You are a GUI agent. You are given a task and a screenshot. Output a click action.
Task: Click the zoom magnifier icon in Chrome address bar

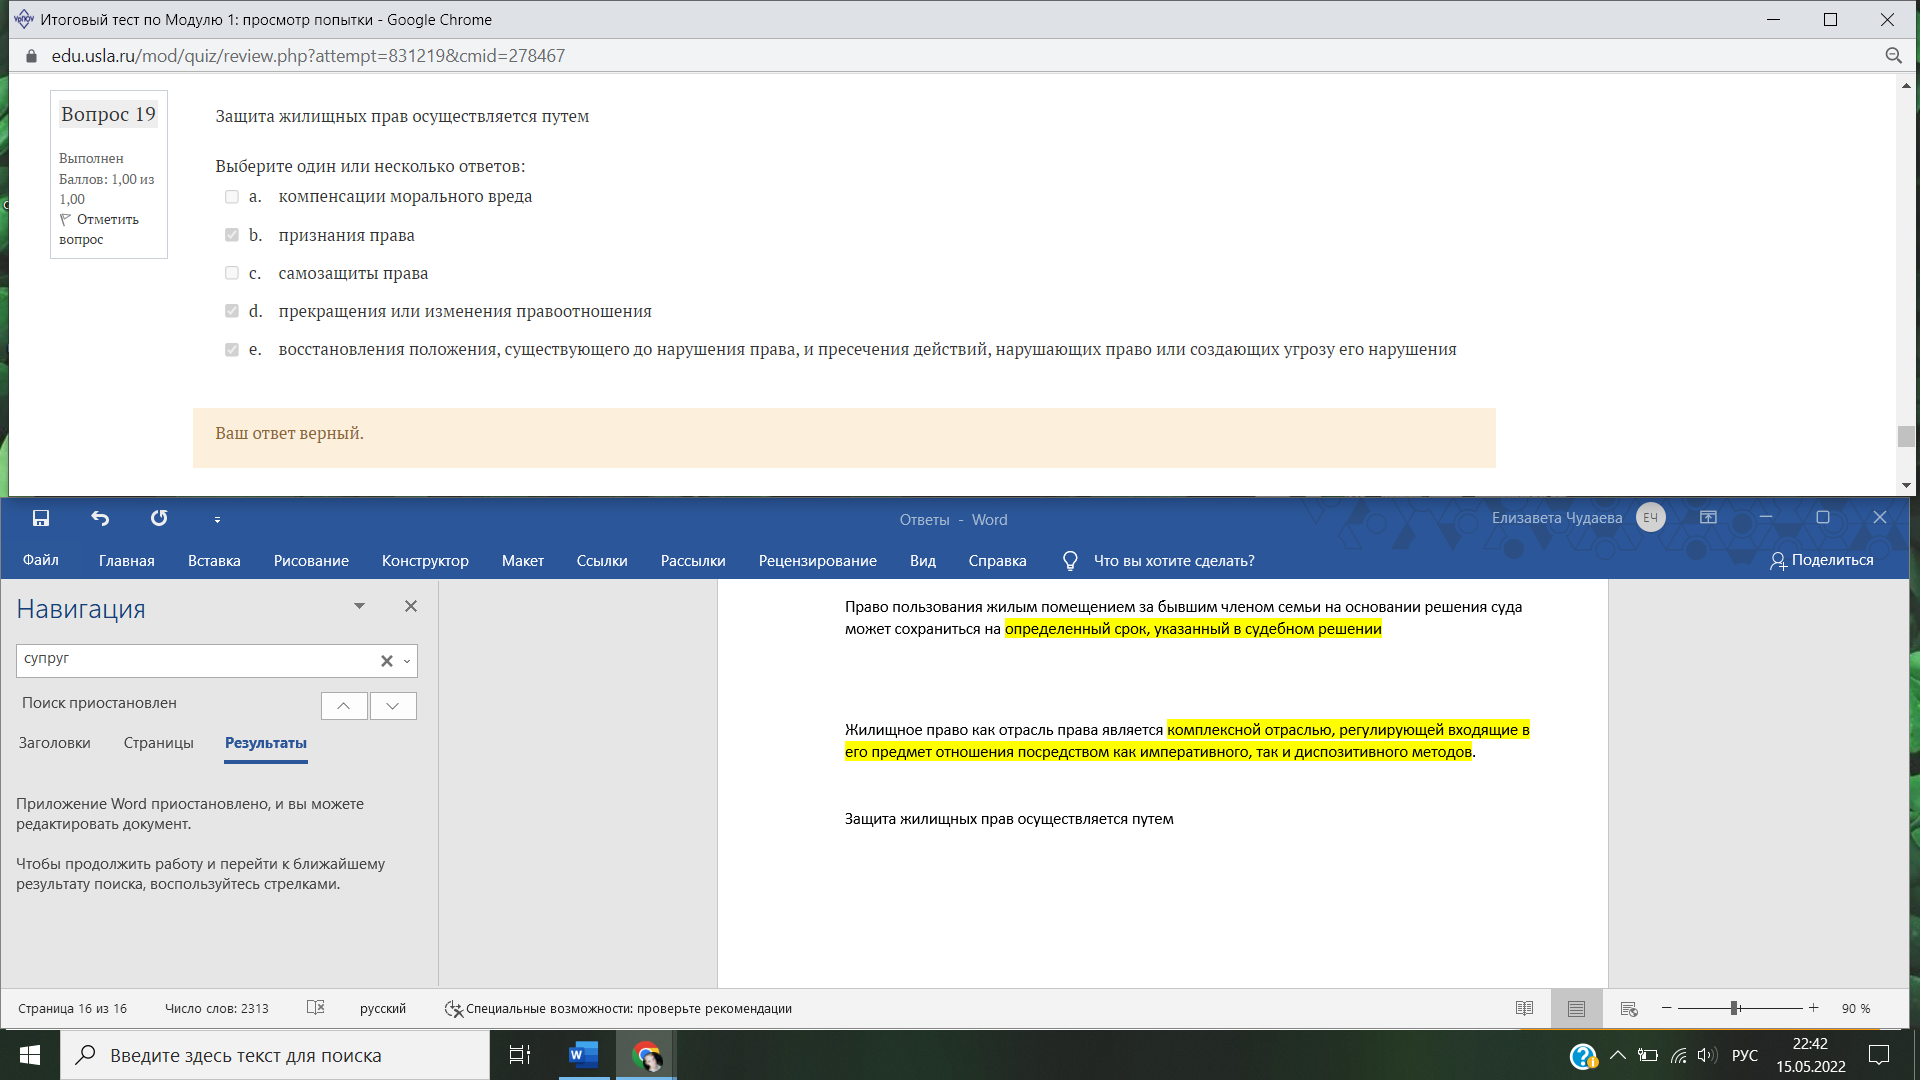click(1893, 56)
